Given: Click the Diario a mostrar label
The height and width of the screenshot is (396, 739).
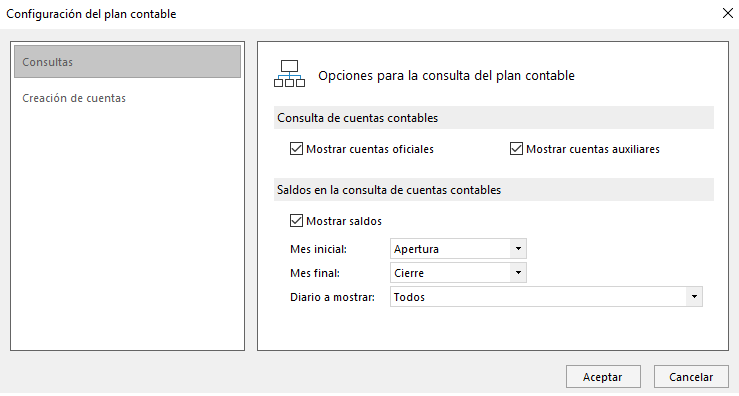Looking at the screenshot, I should point(332,297).
